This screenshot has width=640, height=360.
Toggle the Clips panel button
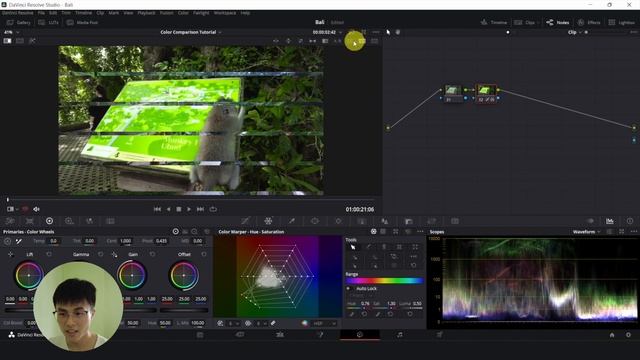coord(525,22)
